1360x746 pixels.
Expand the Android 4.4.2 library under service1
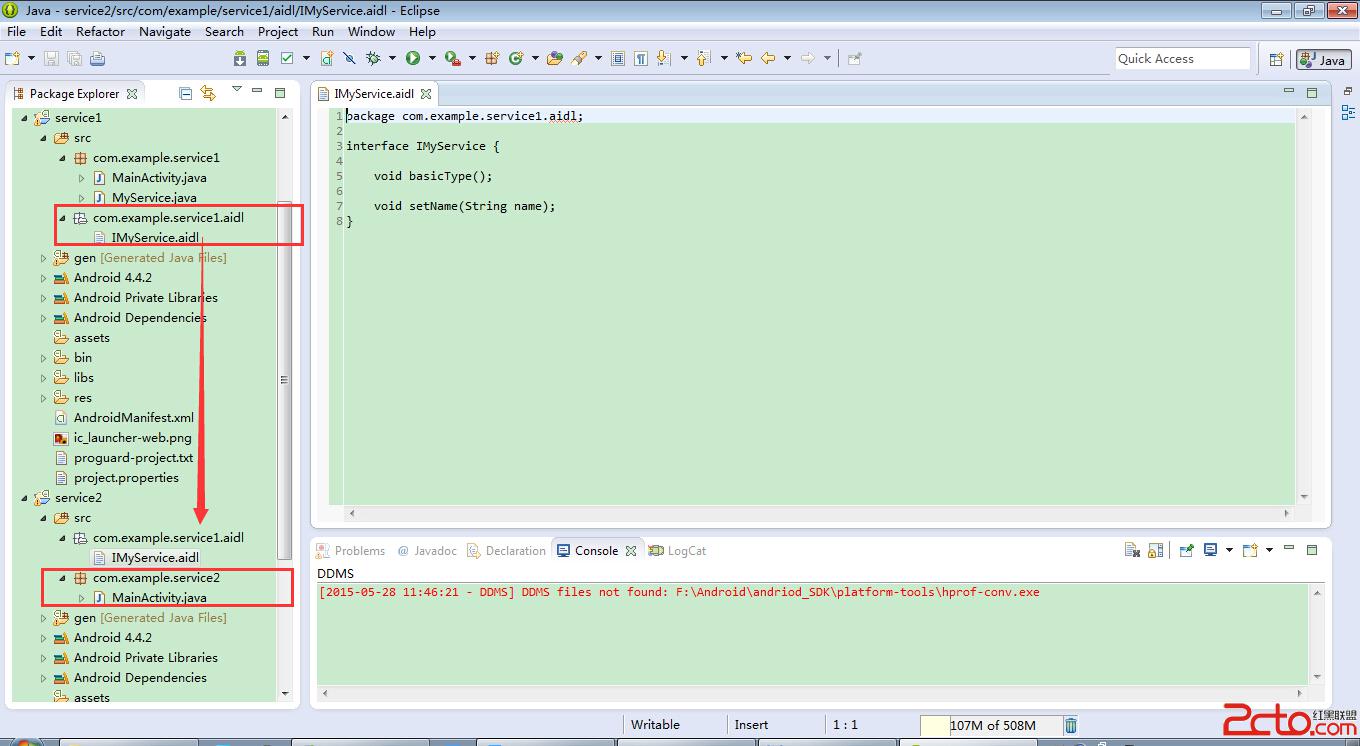44,278
